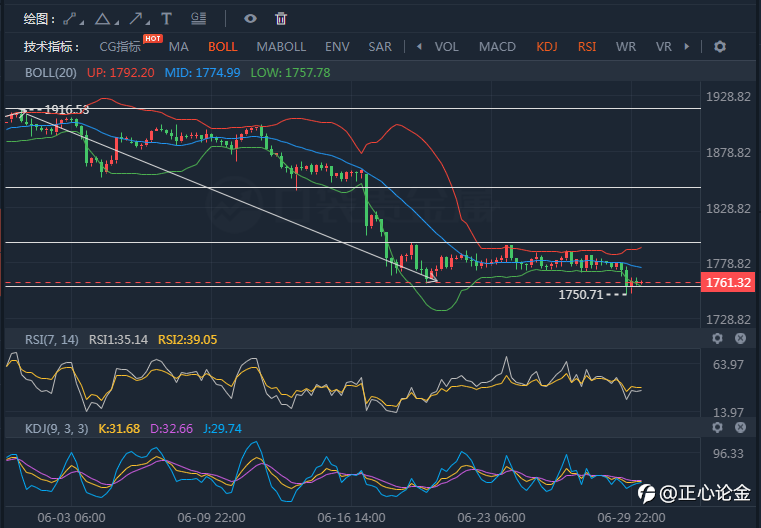Open RSI panel settings gear
Image resolution: width=761 pixels, height=528 pixels.
717,339
